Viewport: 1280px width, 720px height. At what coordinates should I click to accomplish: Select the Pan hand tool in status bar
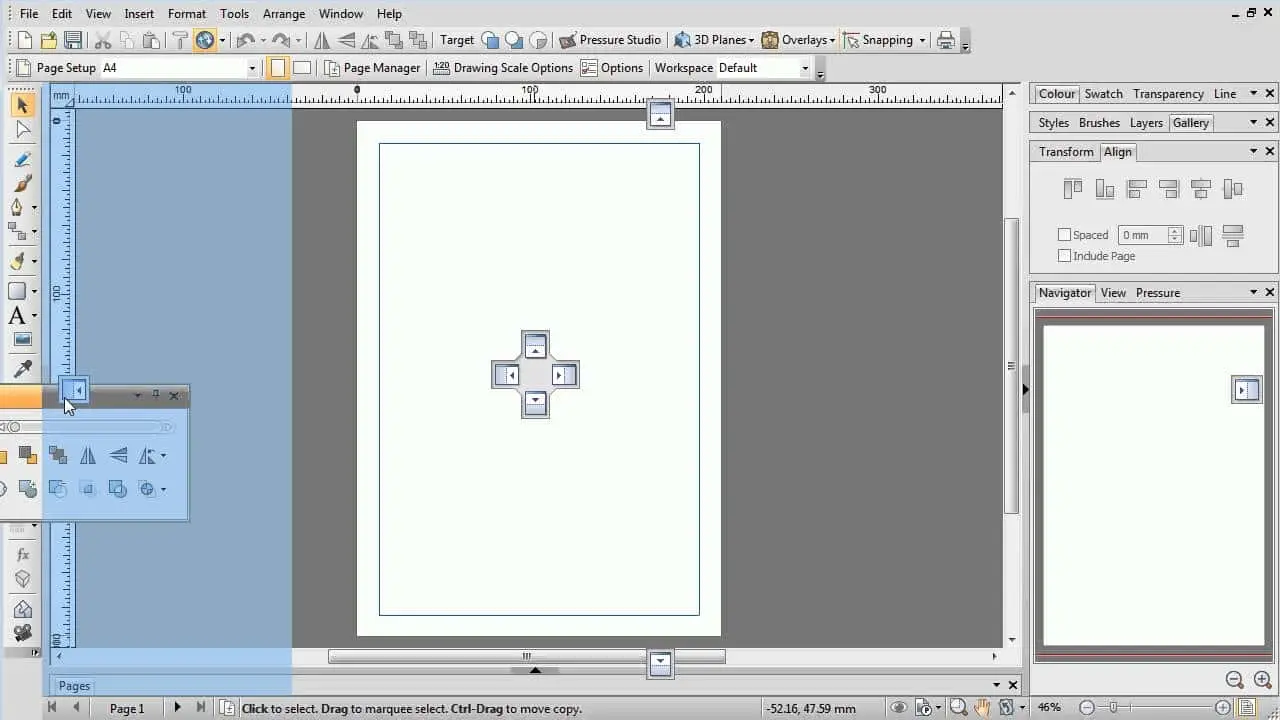coord(983,708)
